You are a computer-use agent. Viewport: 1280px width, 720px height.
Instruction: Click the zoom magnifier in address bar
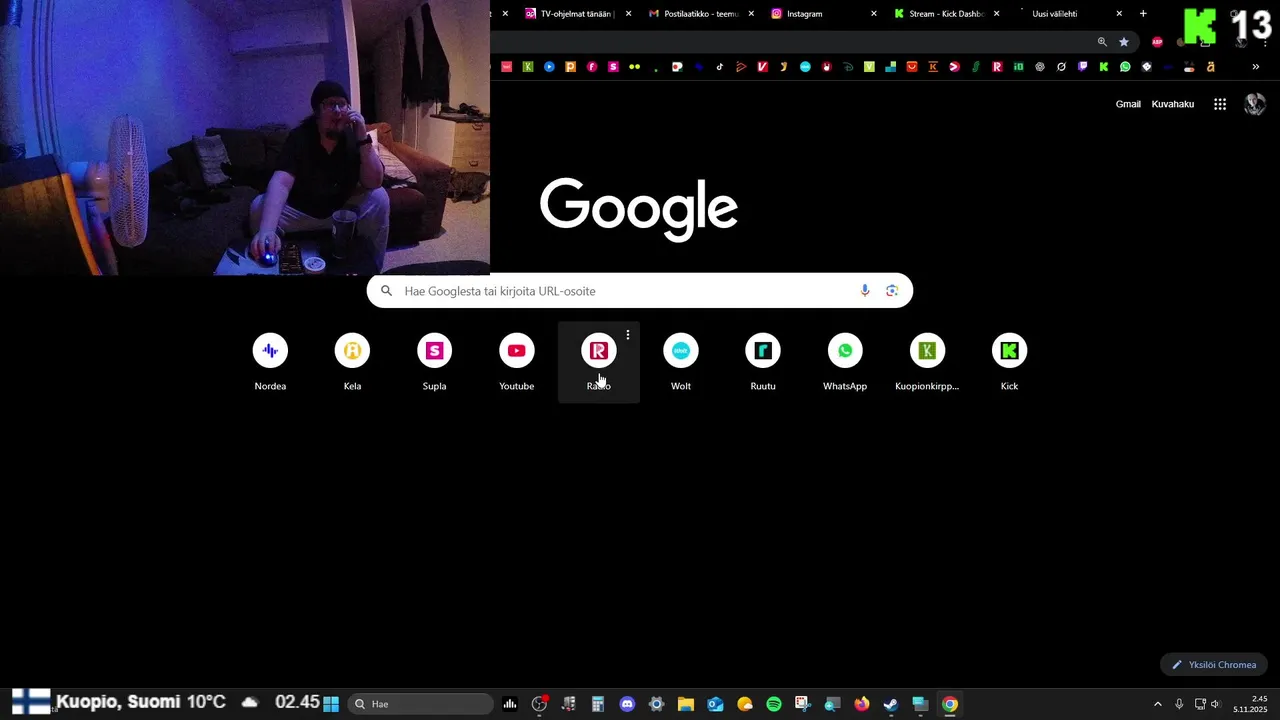1102,42
